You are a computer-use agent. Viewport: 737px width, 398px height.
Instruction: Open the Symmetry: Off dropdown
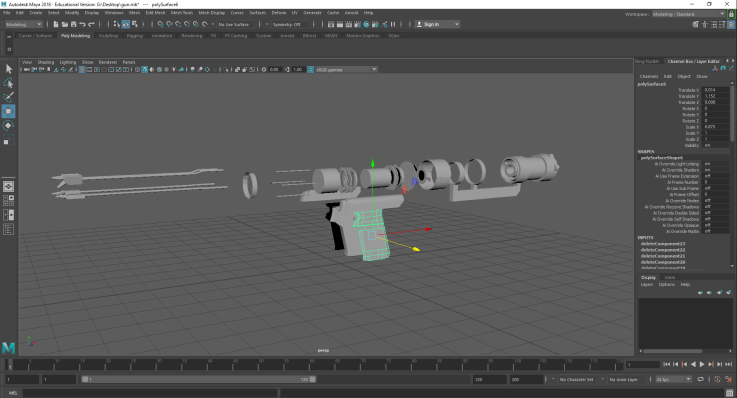[x=290, y=24]
